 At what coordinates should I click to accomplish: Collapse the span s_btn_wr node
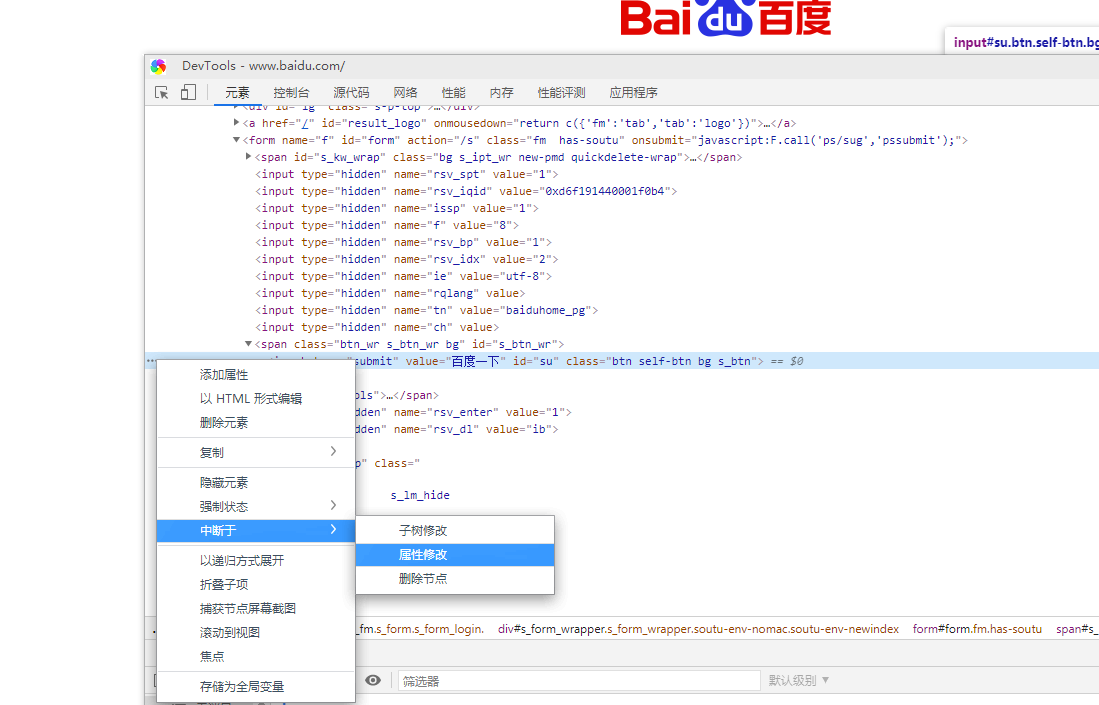248,343
